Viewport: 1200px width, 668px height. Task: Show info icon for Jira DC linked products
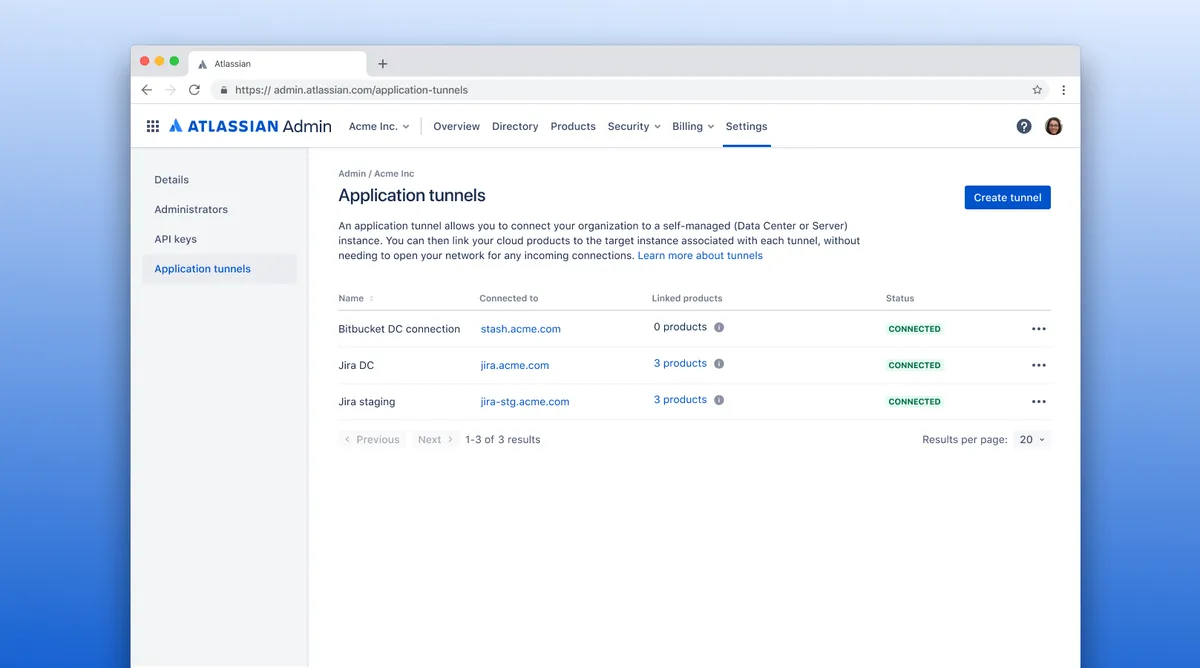click(719, 364)
